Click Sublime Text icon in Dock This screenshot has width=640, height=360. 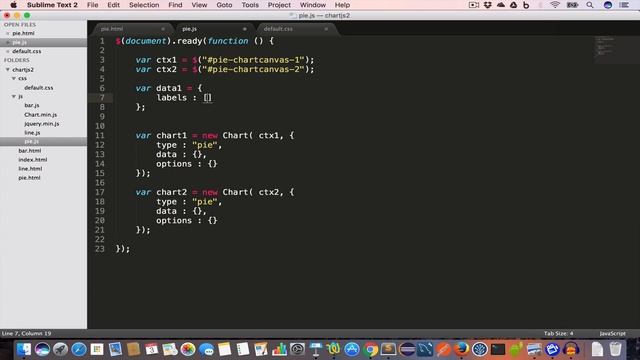tap(388, 349)
